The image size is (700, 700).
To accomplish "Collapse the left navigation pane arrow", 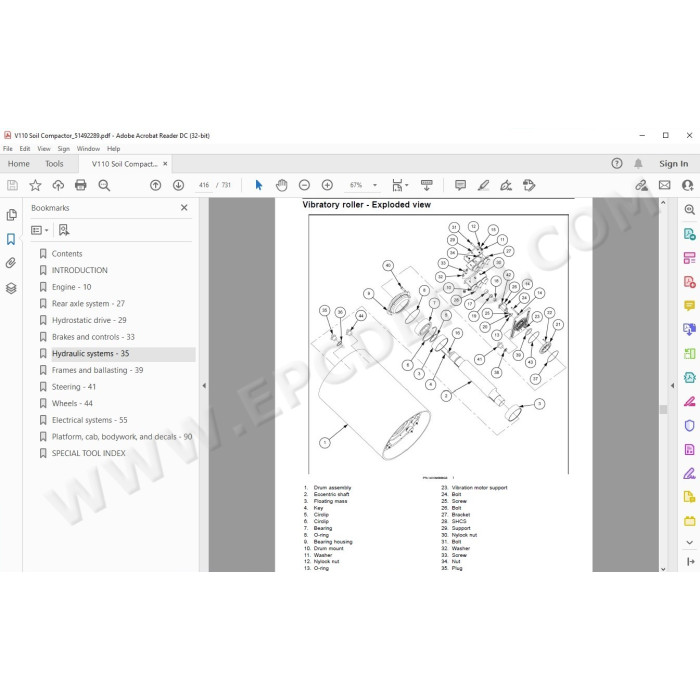I will tap(204, 385).
